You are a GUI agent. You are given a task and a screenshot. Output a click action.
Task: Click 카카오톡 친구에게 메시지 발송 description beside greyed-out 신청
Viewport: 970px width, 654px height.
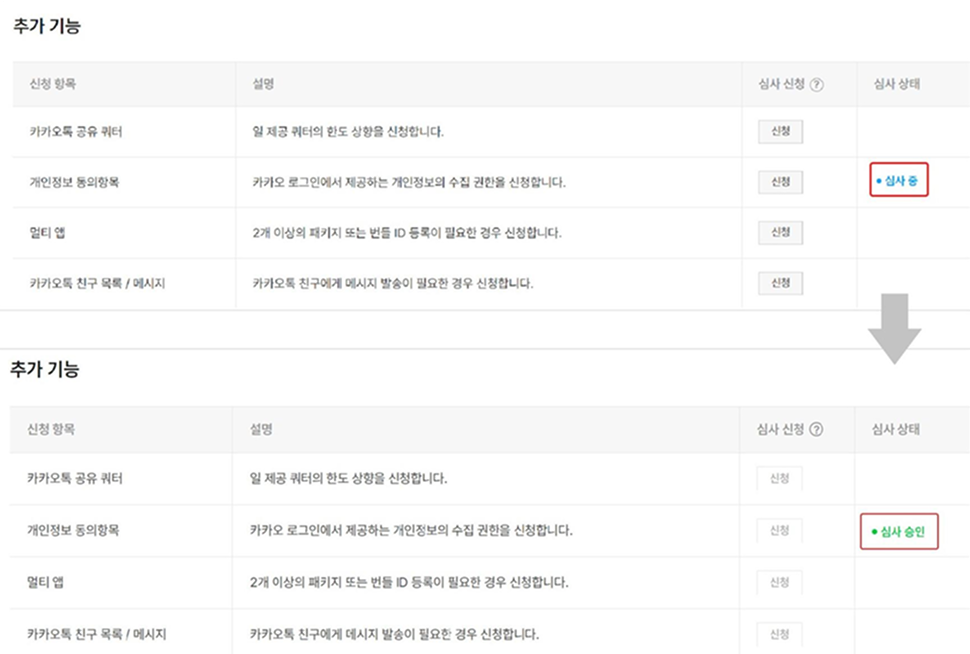pos(395,634)
